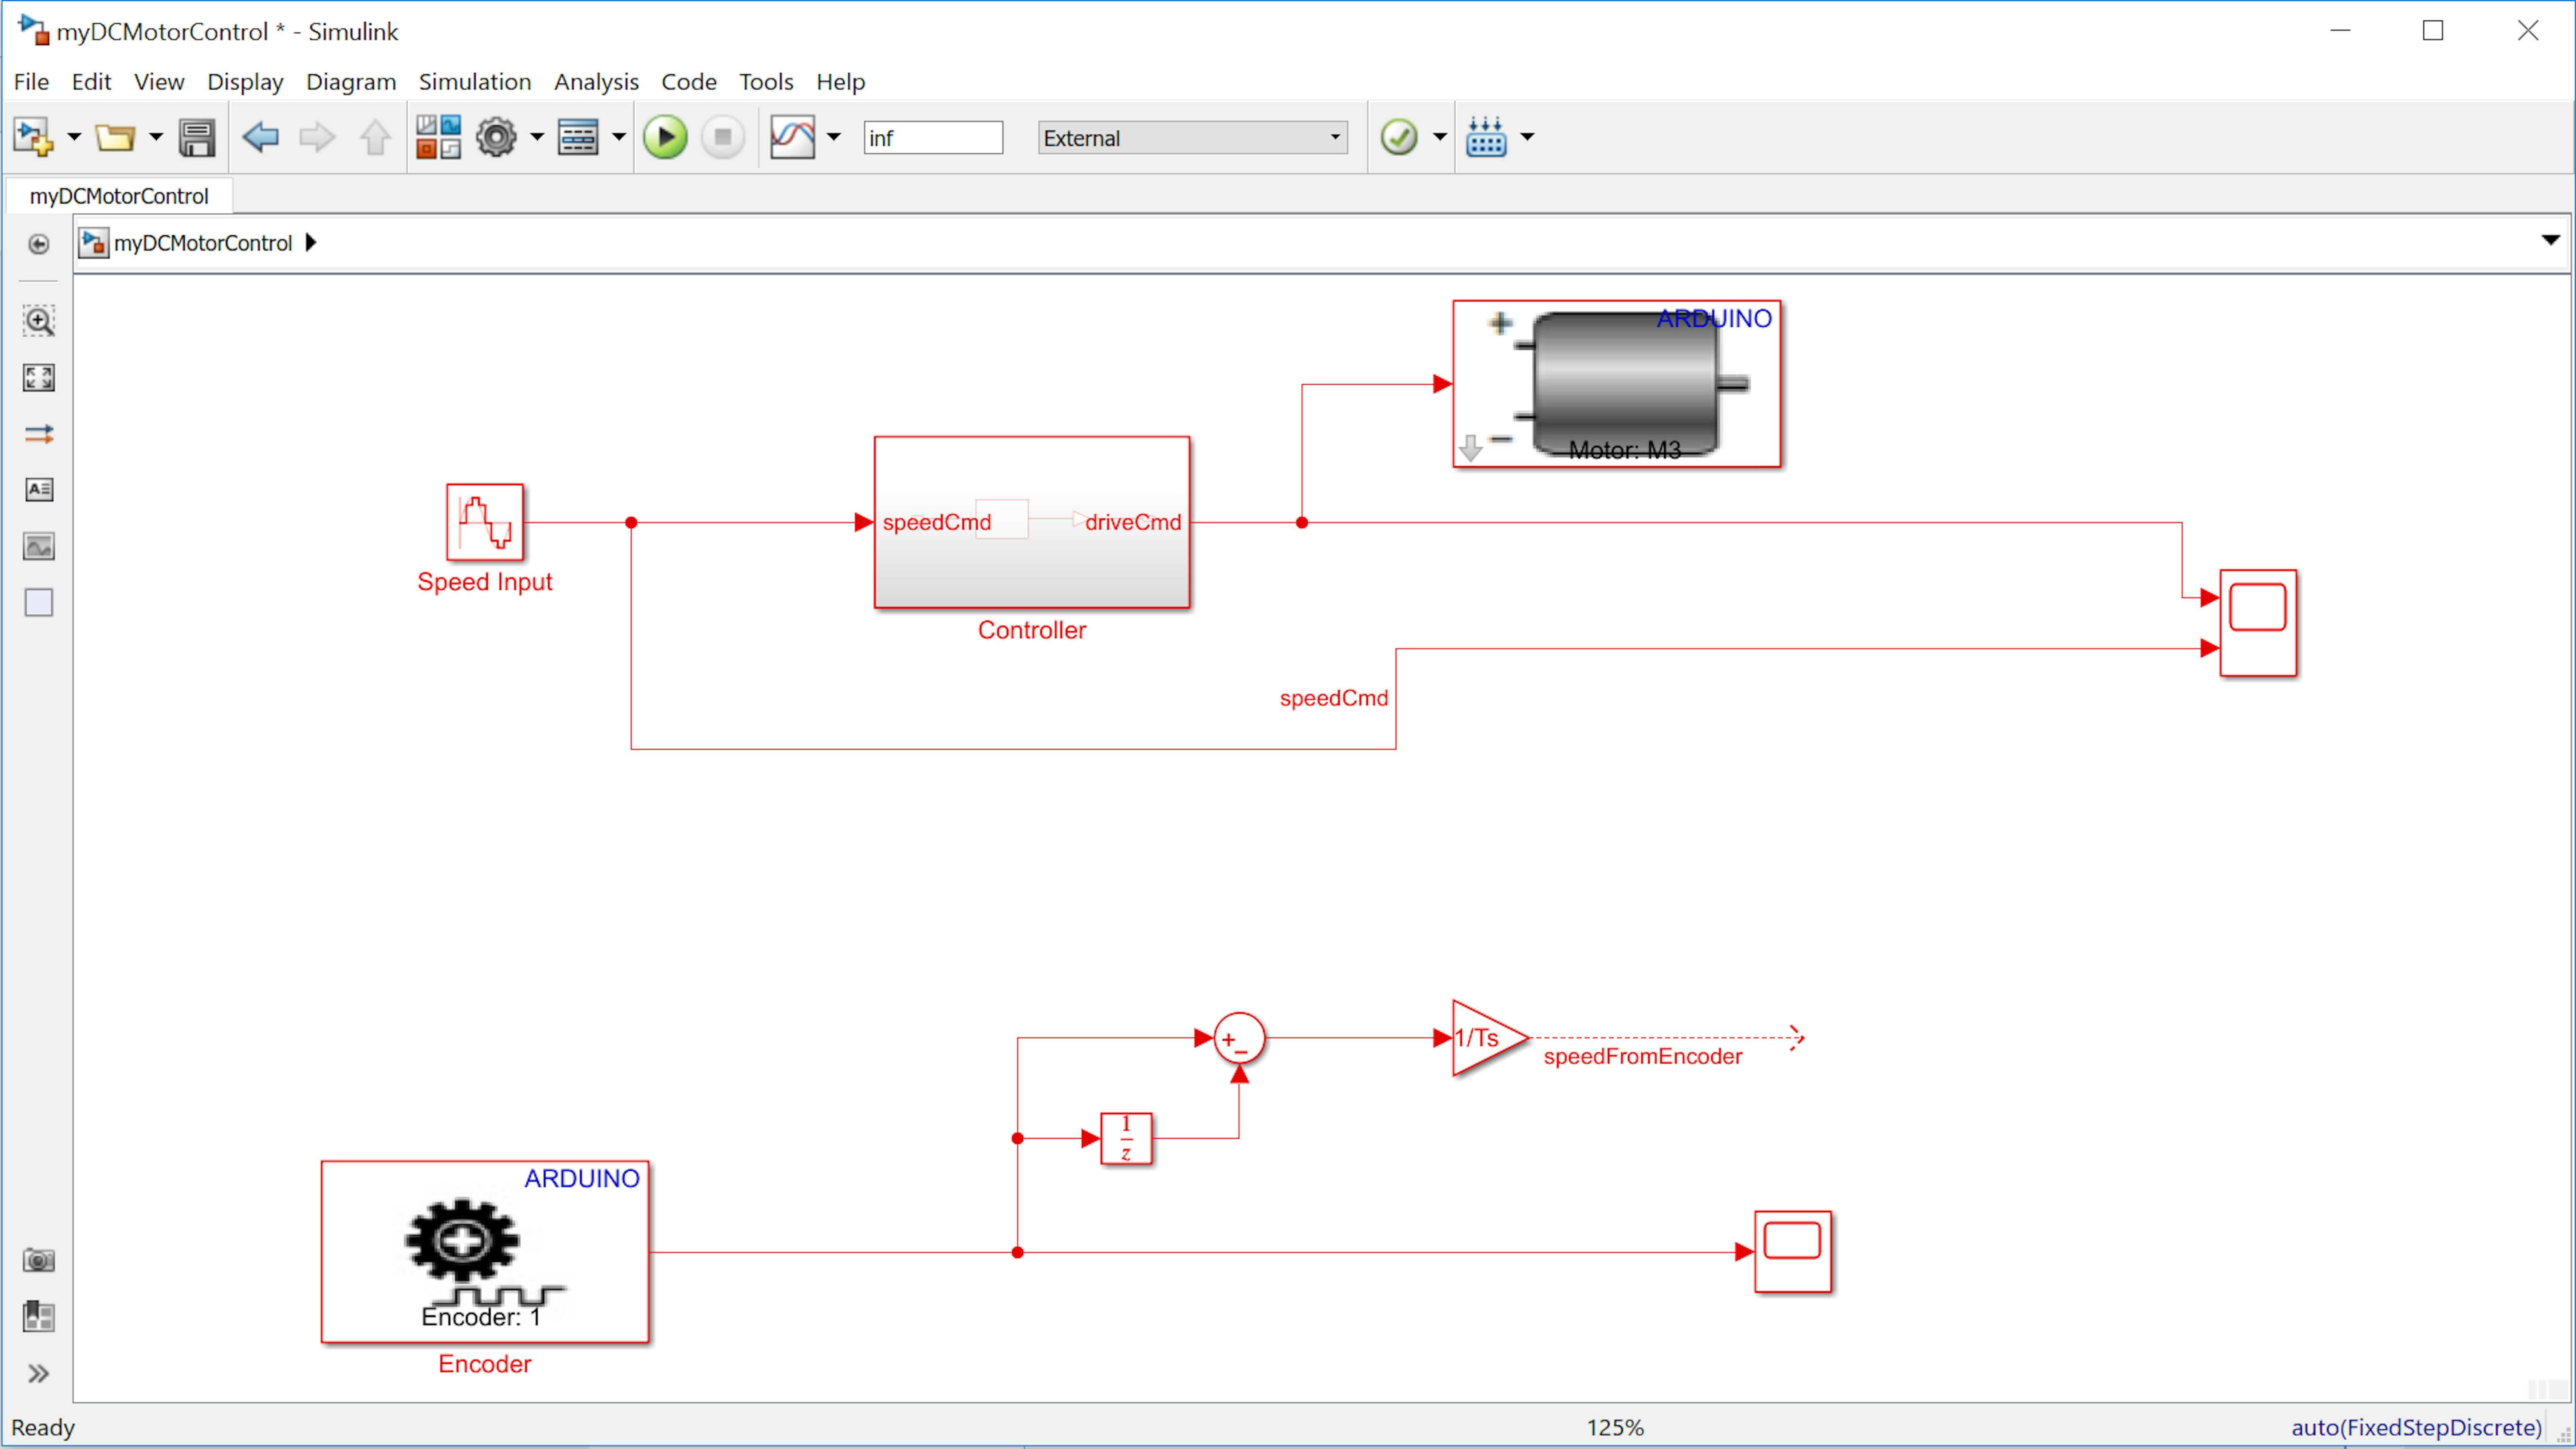Click the speedFromEncoder signal label
Viewport: 2576px width, 1449px height.
point(1642,1057)
